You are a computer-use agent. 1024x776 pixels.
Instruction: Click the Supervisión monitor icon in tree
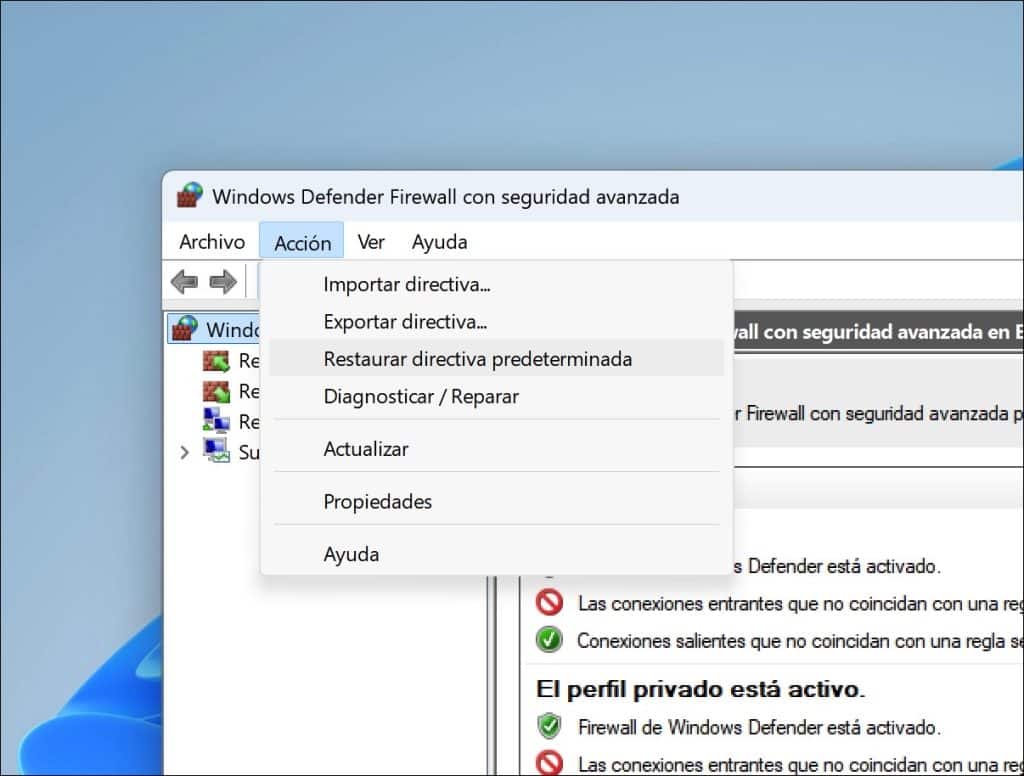click(216, 451)
